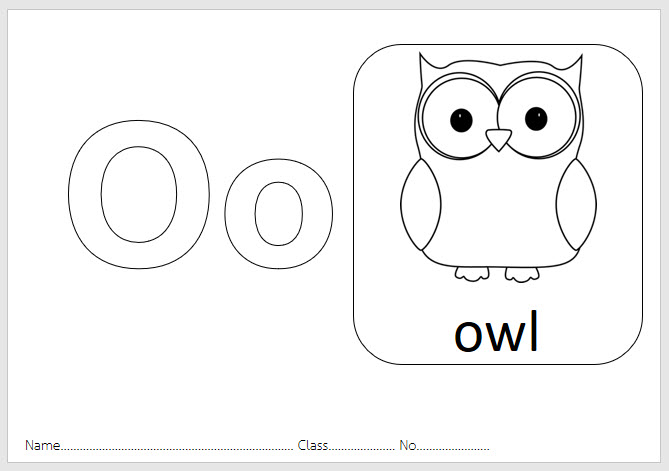This screenshot has height=471, width=669.
Task: Click the owl's left wing
Action: click(x=421, y=204)
